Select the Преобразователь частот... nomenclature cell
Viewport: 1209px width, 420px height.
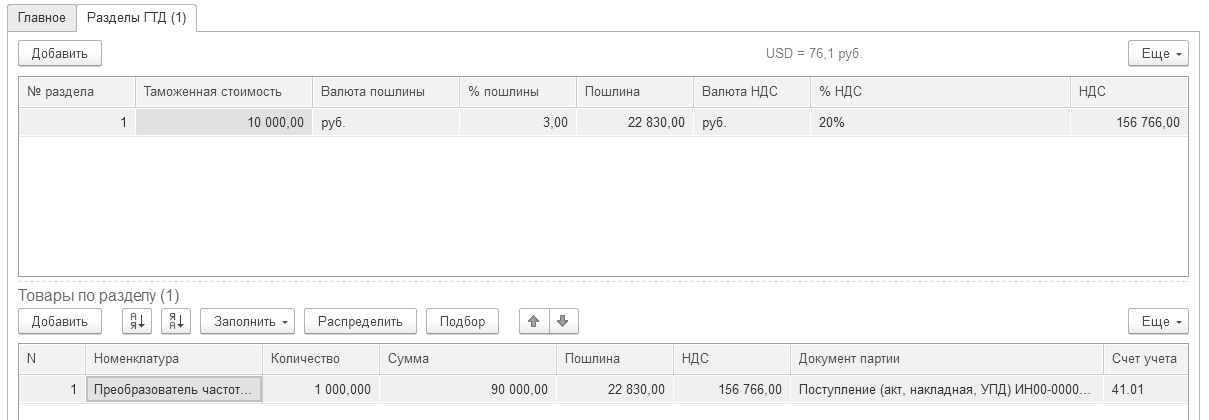click(174, 389)
